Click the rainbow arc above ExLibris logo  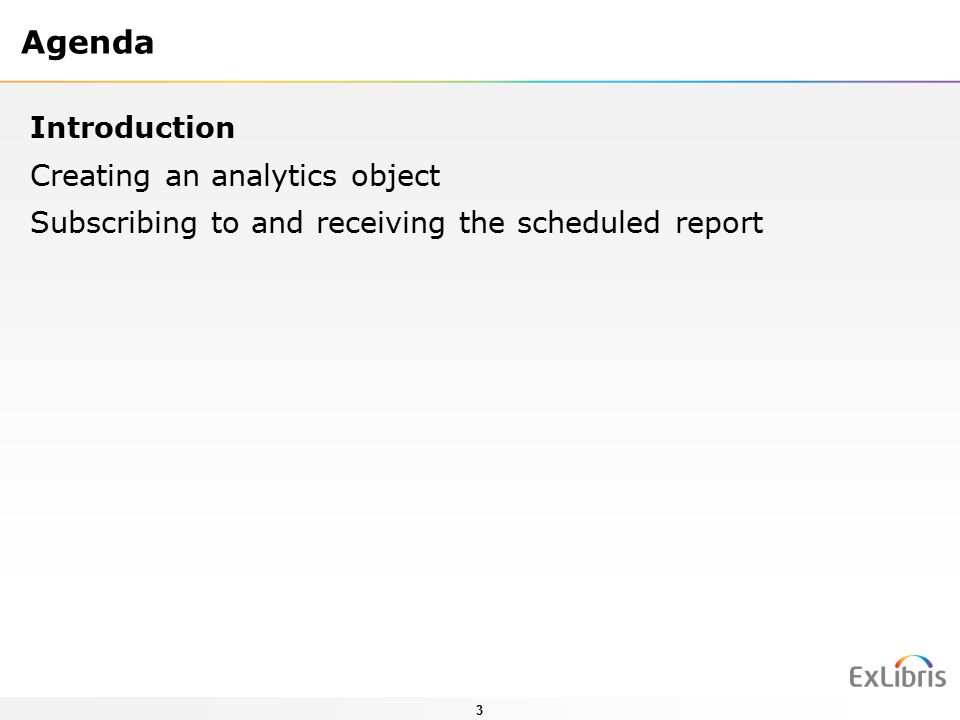coord(913,661)
